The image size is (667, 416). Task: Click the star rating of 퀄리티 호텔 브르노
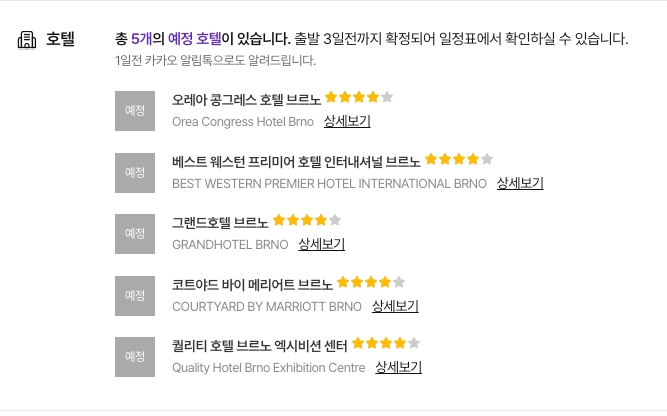point(386,343)
